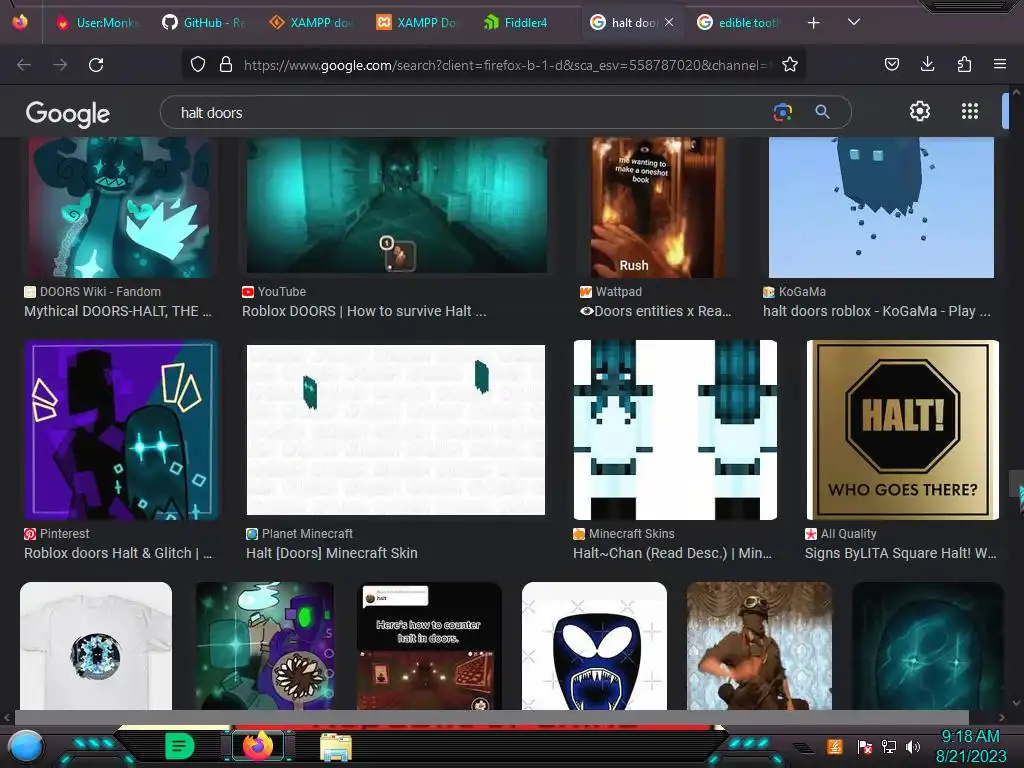This screenshot has height=768, width=1024.
Task: Expand the list all tabs chevron
Action: (853, 22)
